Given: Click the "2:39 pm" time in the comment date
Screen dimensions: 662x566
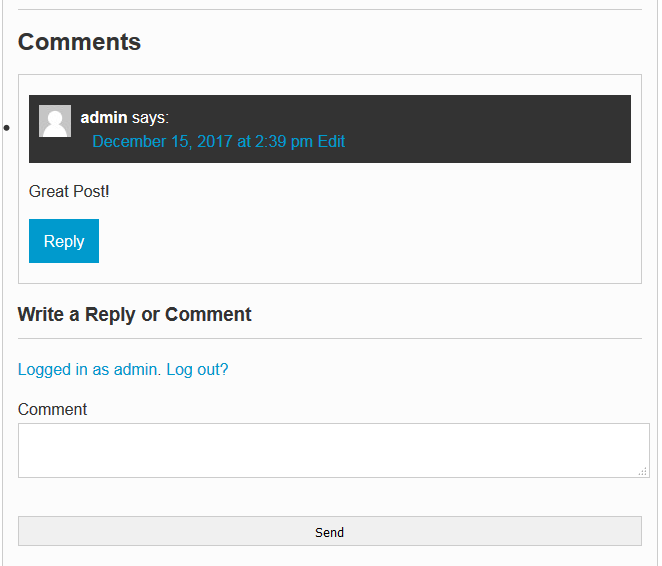Looking at the screenshot, I should (284, 141).
